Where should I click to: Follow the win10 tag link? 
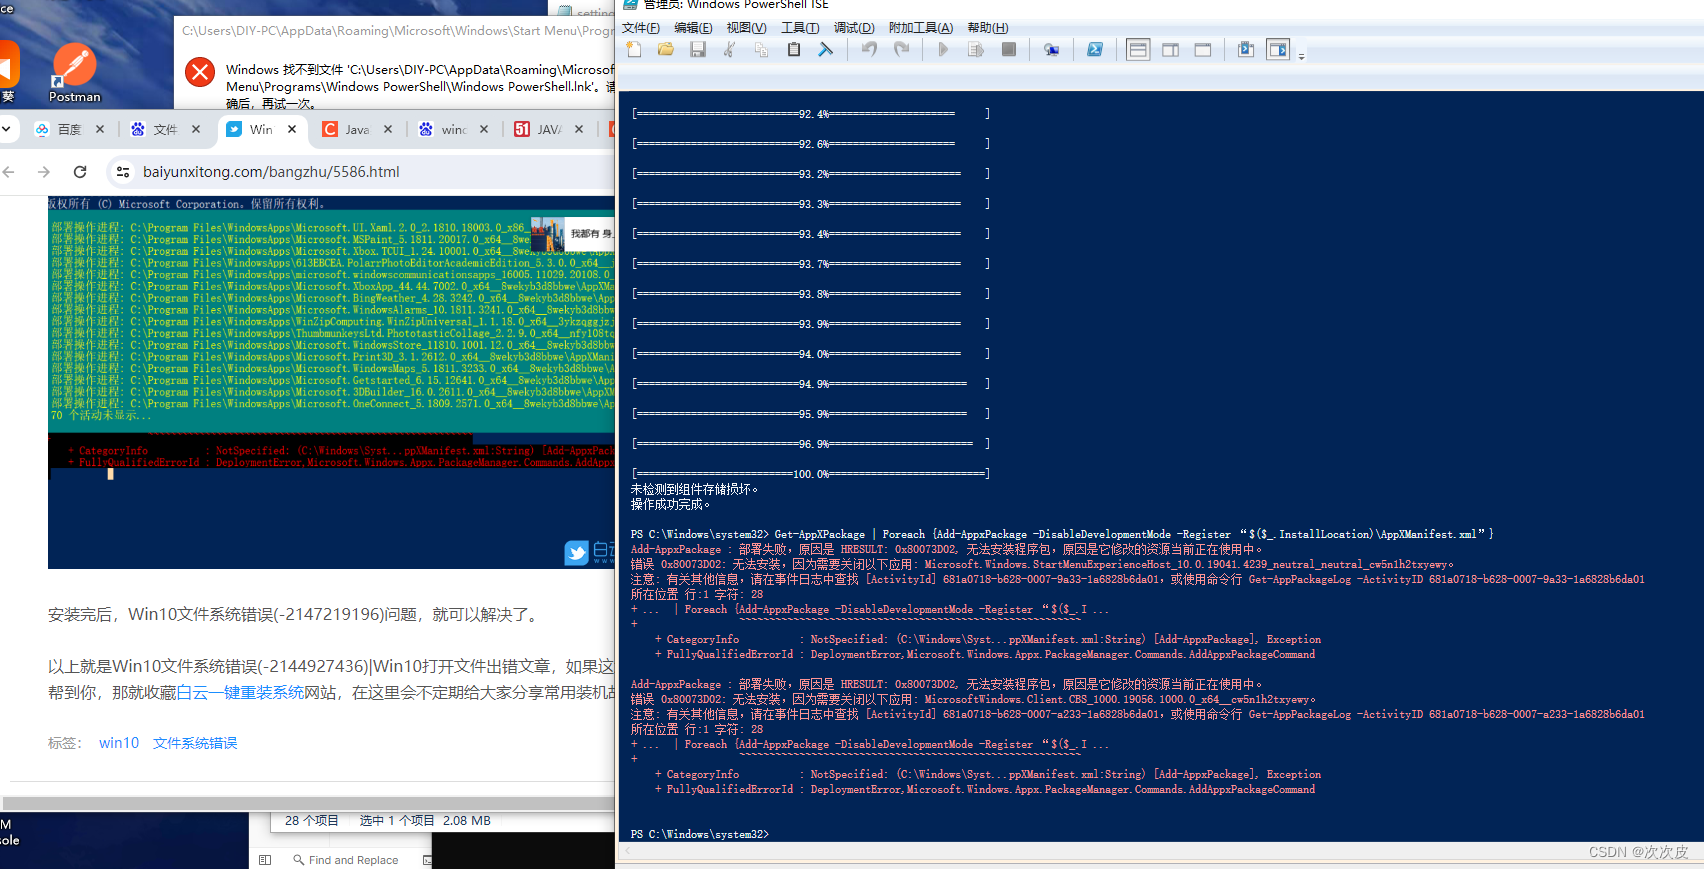119,743
